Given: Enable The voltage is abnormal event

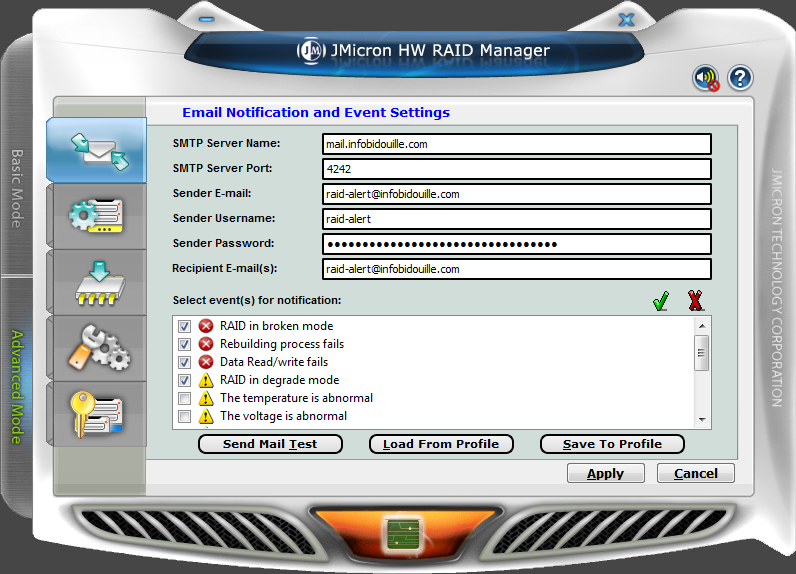Looking at the screenshot, I should (x=184, y=417).
